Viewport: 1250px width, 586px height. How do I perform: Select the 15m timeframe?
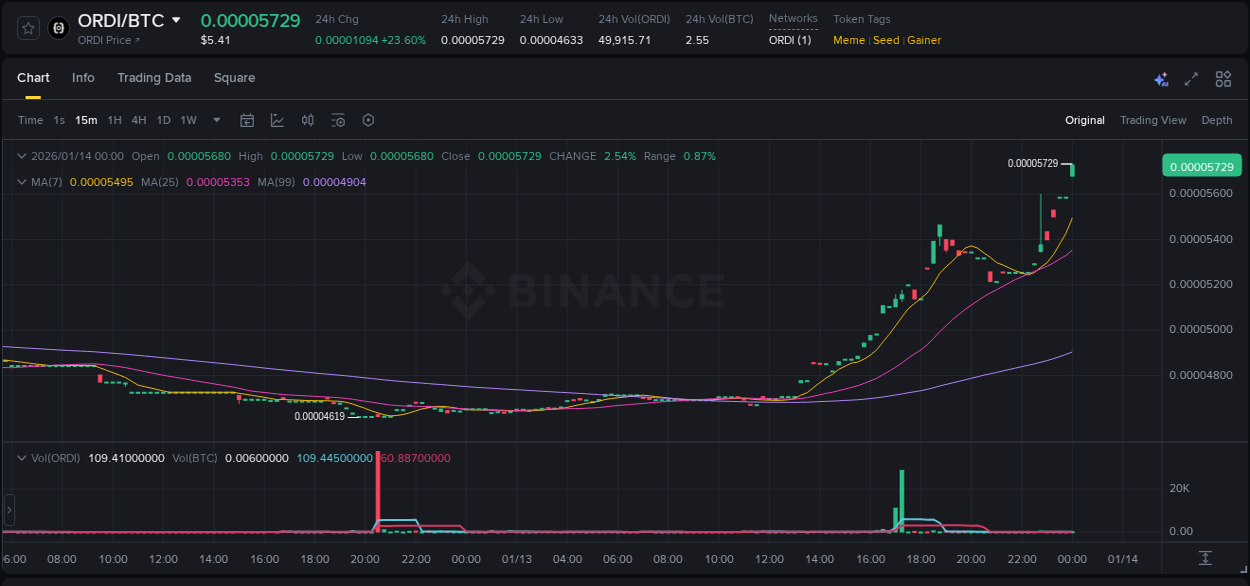point(86,120)
